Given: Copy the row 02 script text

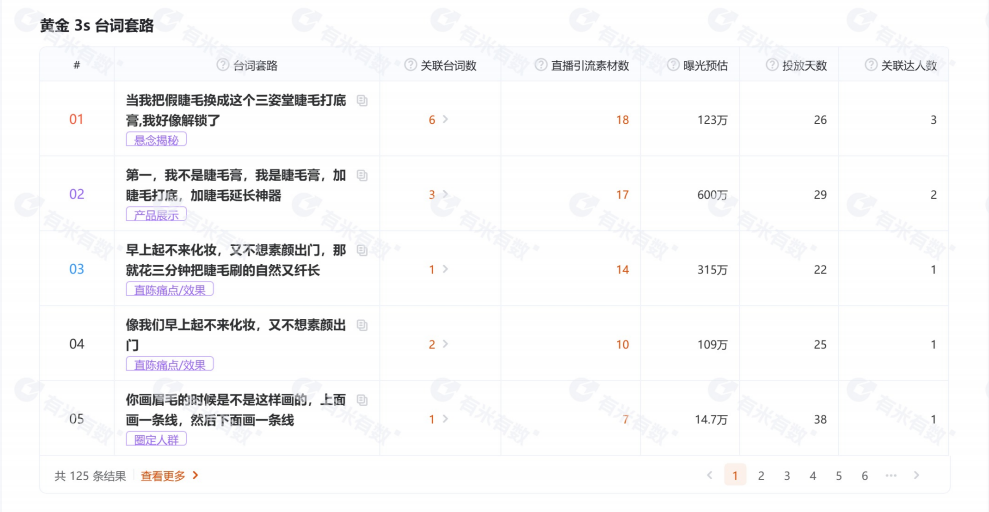Looking at the screenshot, I should [x=362, y=175].
